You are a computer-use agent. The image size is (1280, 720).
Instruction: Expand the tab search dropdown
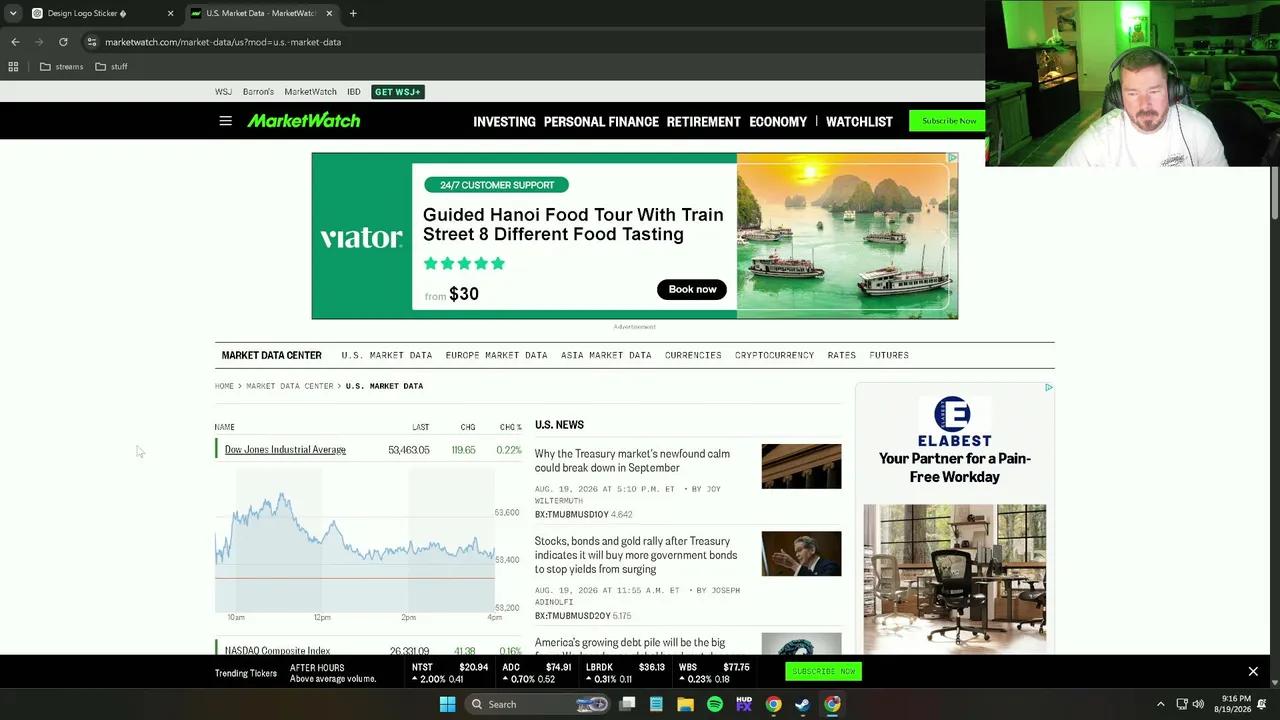(13, 13)
